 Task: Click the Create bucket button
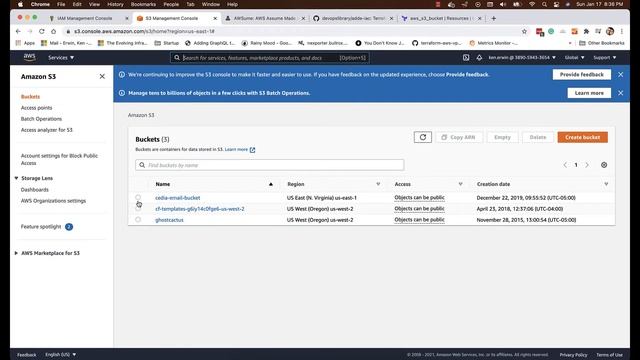coord(582,137)
